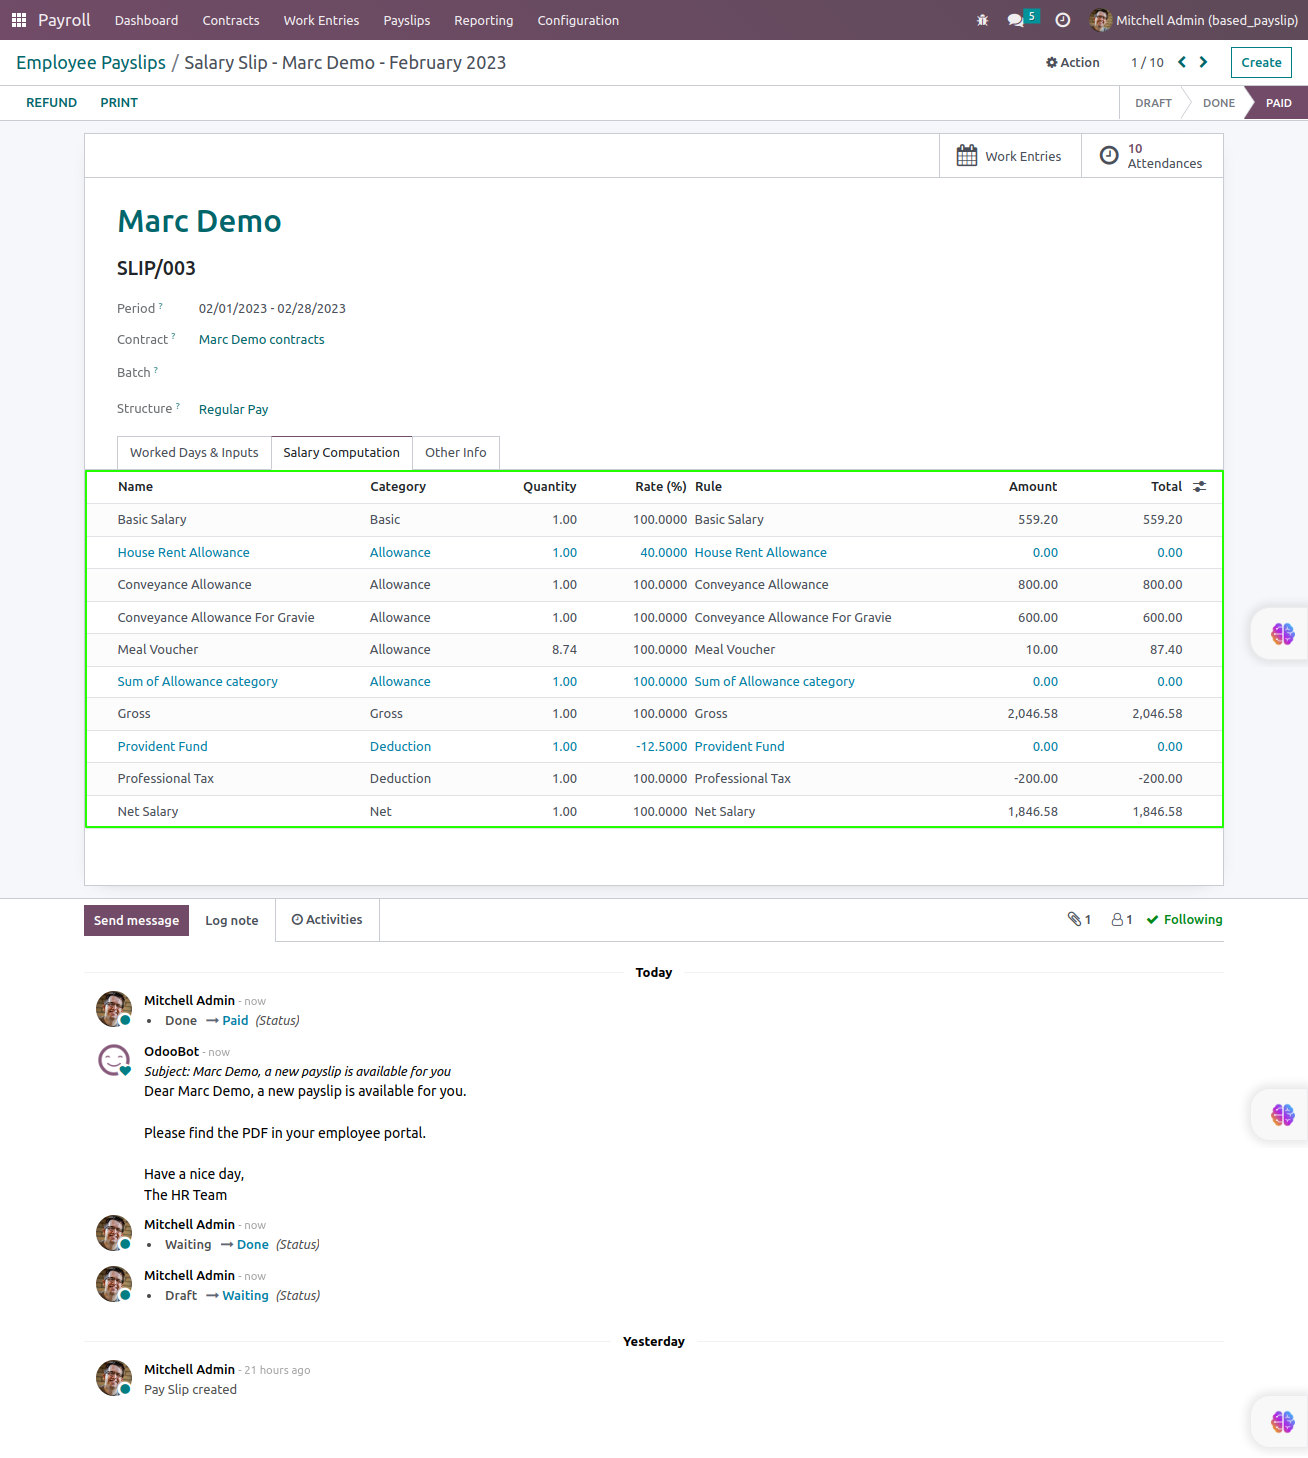Click Gross total 2,046.58
The height and width of the screenshot is (1458, 1308).
pos(1157,714)
